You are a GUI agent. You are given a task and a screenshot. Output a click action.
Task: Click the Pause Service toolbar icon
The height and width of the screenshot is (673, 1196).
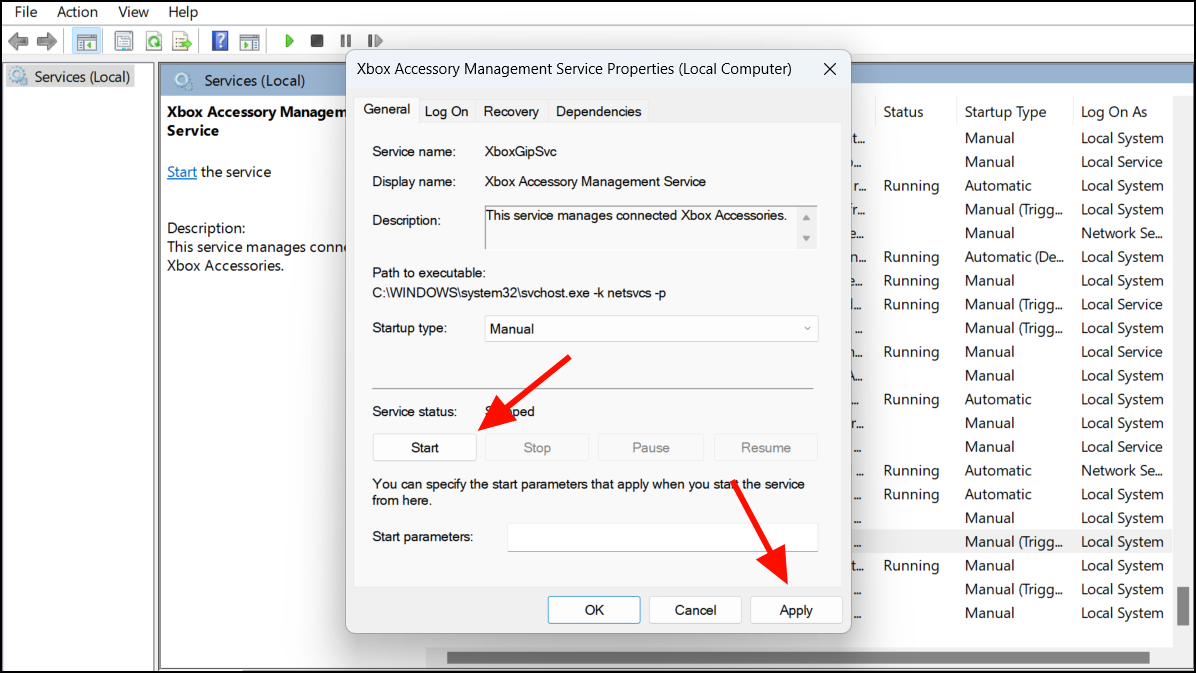tap(346, 40)
